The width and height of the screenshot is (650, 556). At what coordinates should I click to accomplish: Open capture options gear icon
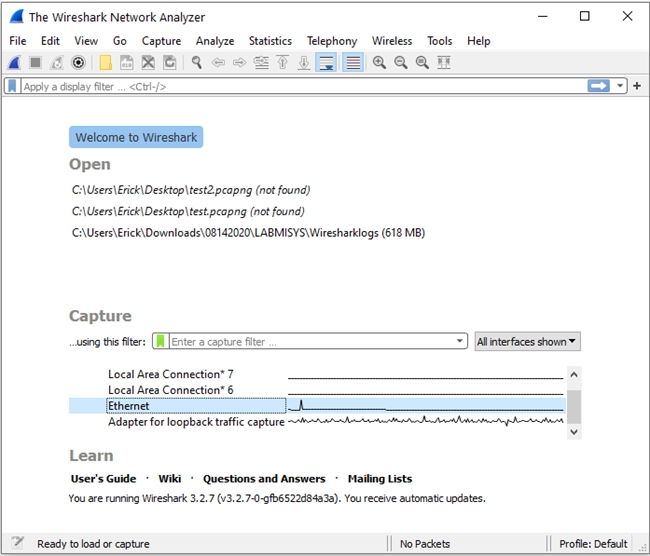point(78,63)
